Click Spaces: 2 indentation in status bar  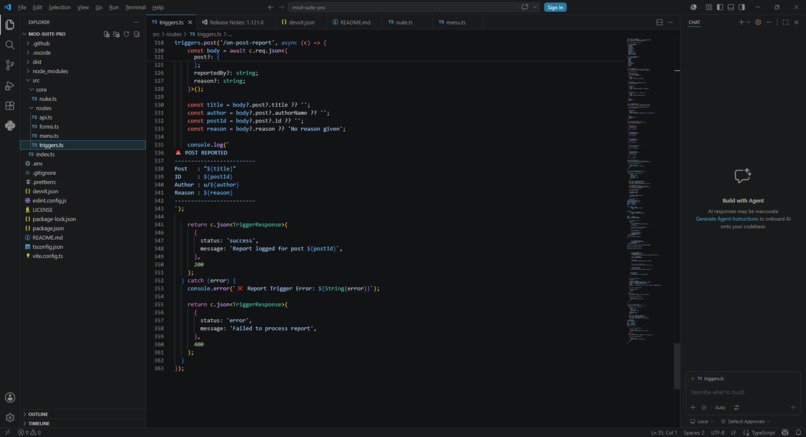pyautogui.click(x=694, y=432)
